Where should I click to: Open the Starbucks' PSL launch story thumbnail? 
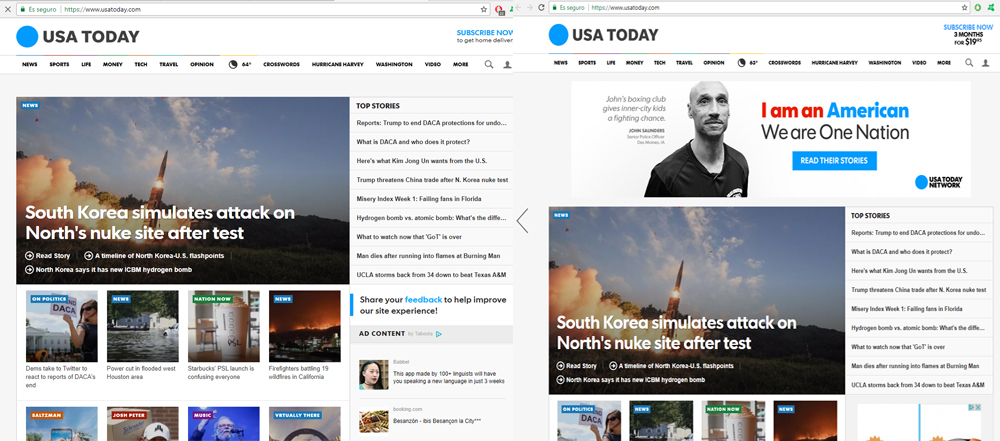[225, 325]
